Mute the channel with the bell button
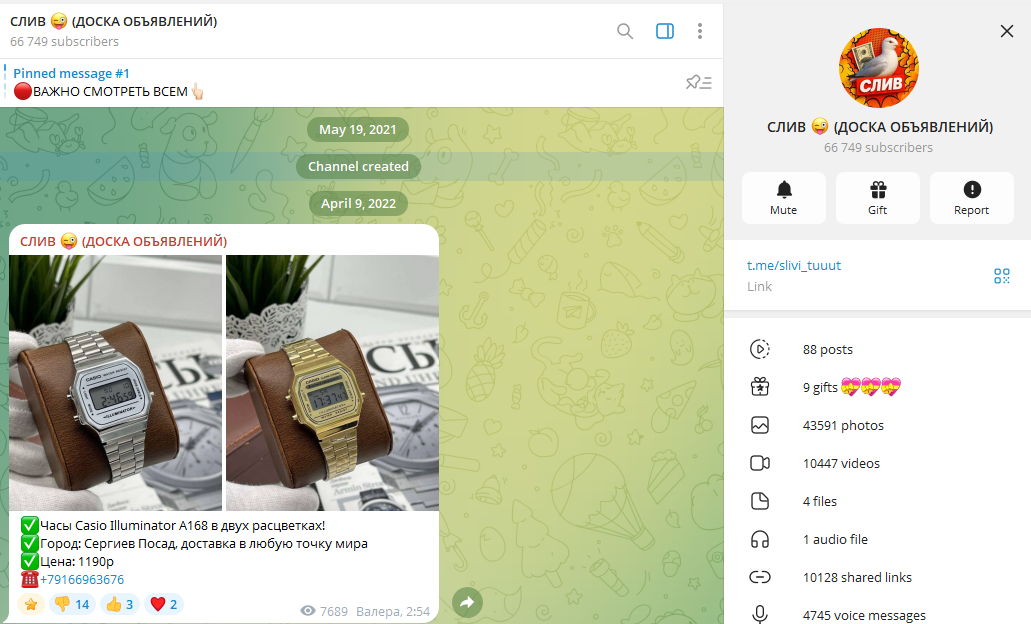1031x624 pixels. tap(784, 198)
